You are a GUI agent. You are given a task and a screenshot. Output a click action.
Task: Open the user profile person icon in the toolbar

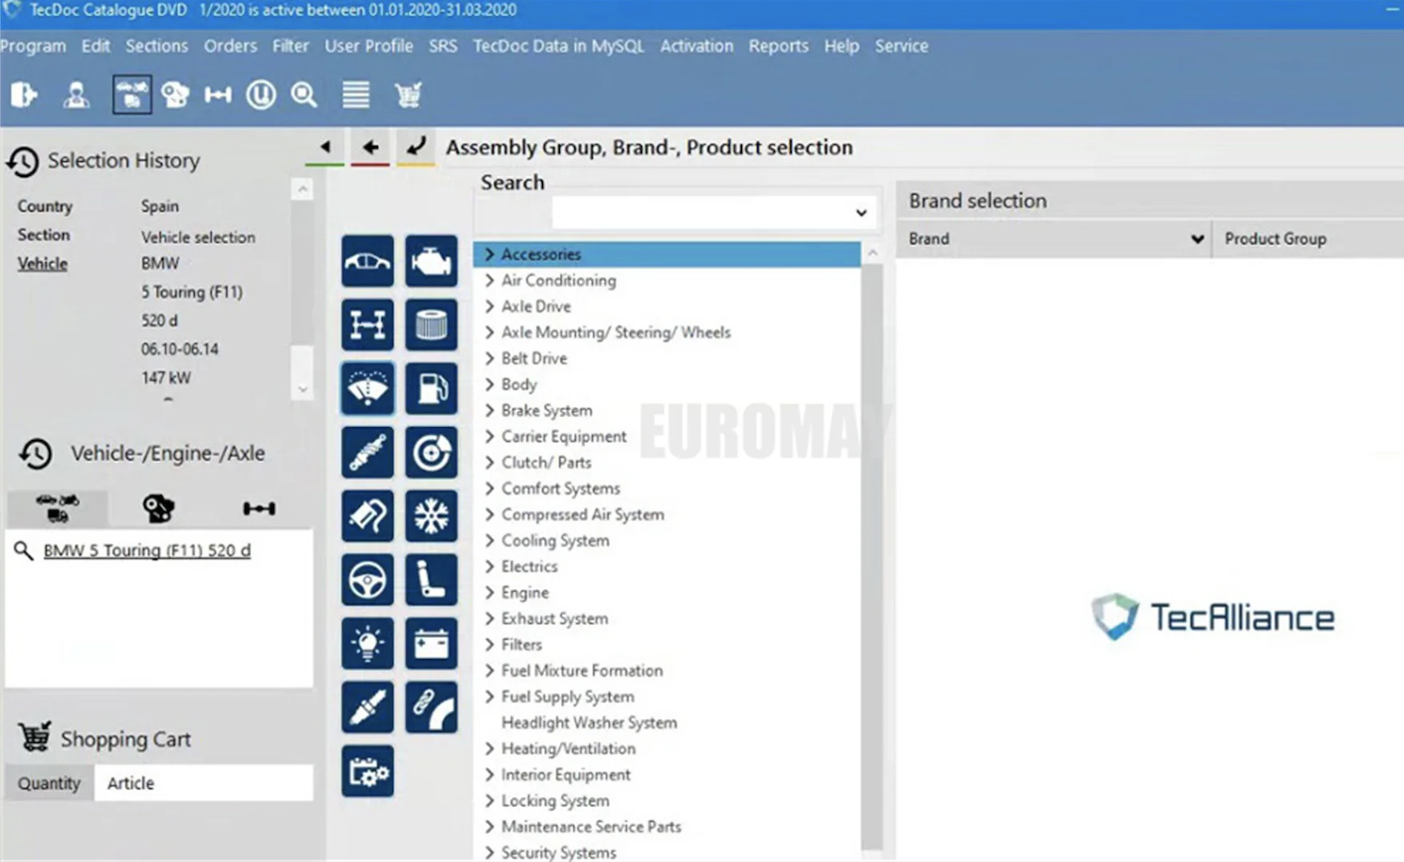coord(76,95)
